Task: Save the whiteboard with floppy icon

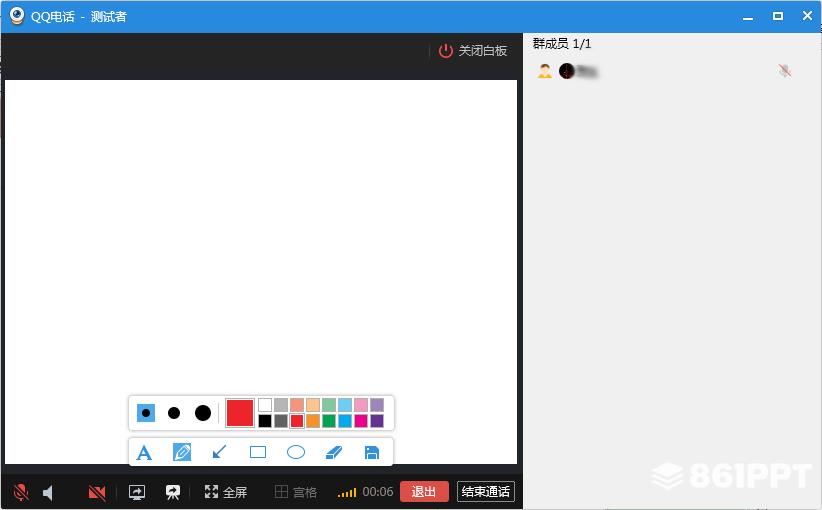Action: 372,452
